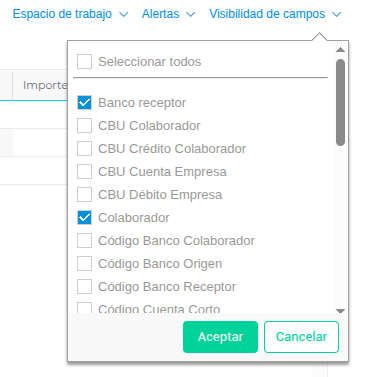Click the chevron next to Visibilidad de campos
The width and height of the screenshot is (370, 377).
337,15
